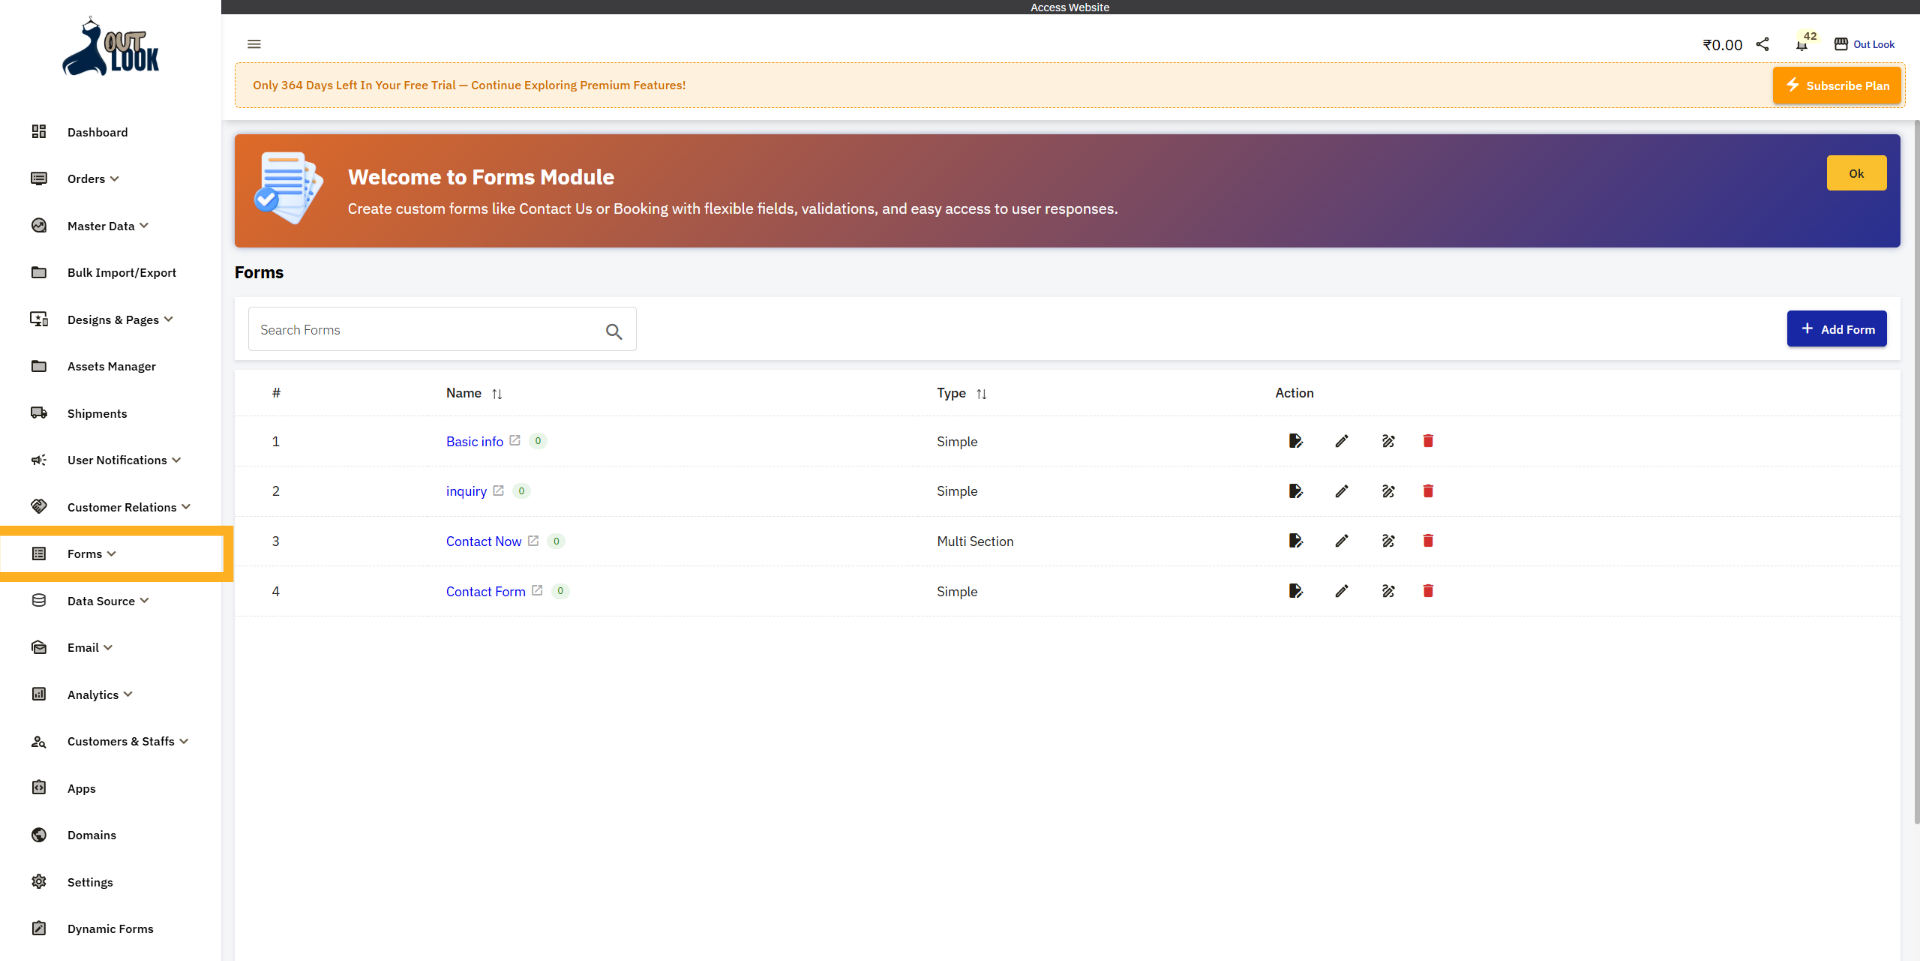Open the notifications bell icon
This screenshot has width=1920, height=961.
1801,45
